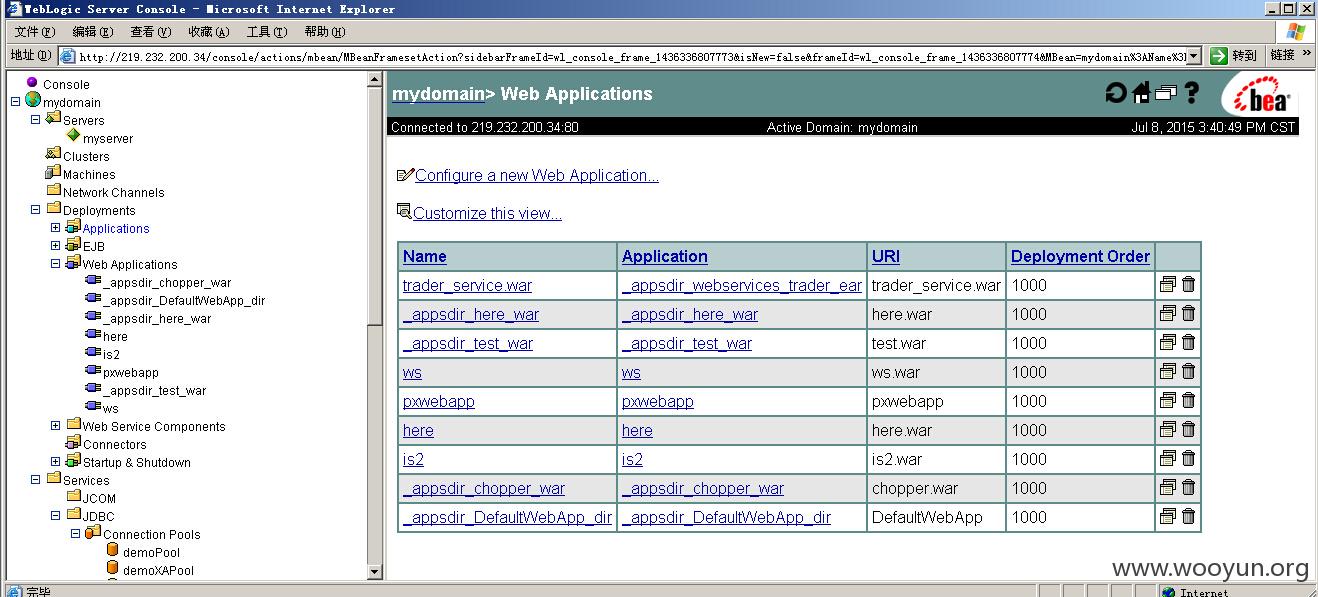This screenshot has height=597, width=1318.
Task: Click the 链接 links toolbar label
Action: tap(1283, 56)
